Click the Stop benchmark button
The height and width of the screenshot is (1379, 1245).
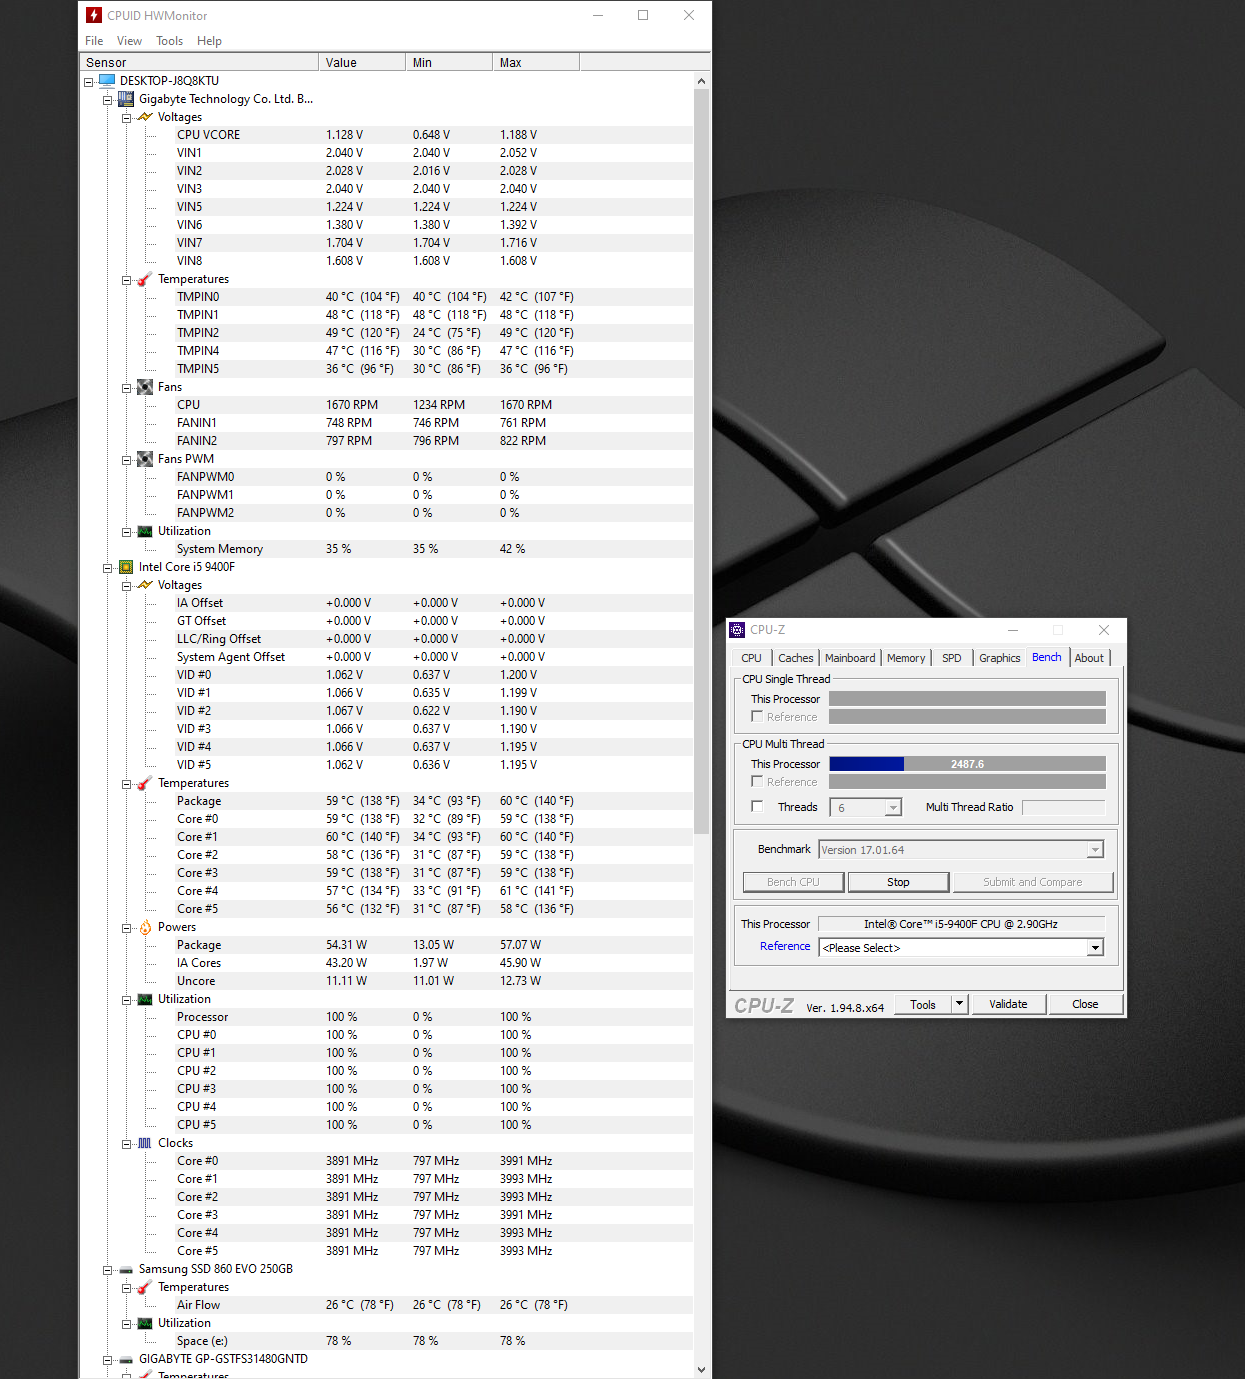pos(898,882)
